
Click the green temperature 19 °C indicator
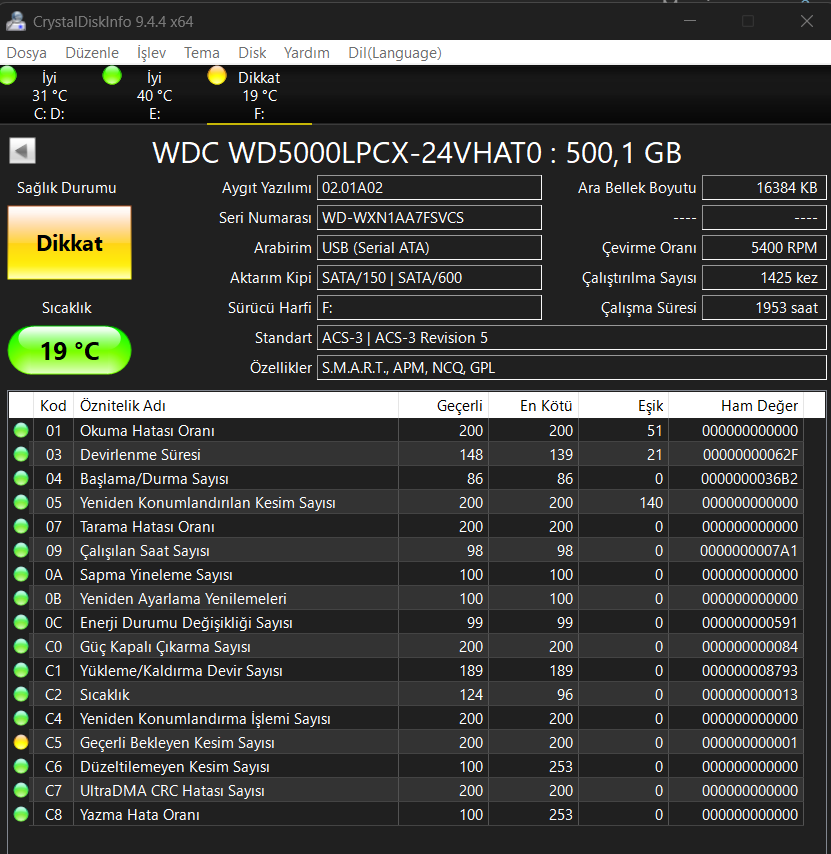(x=68, y=350)
